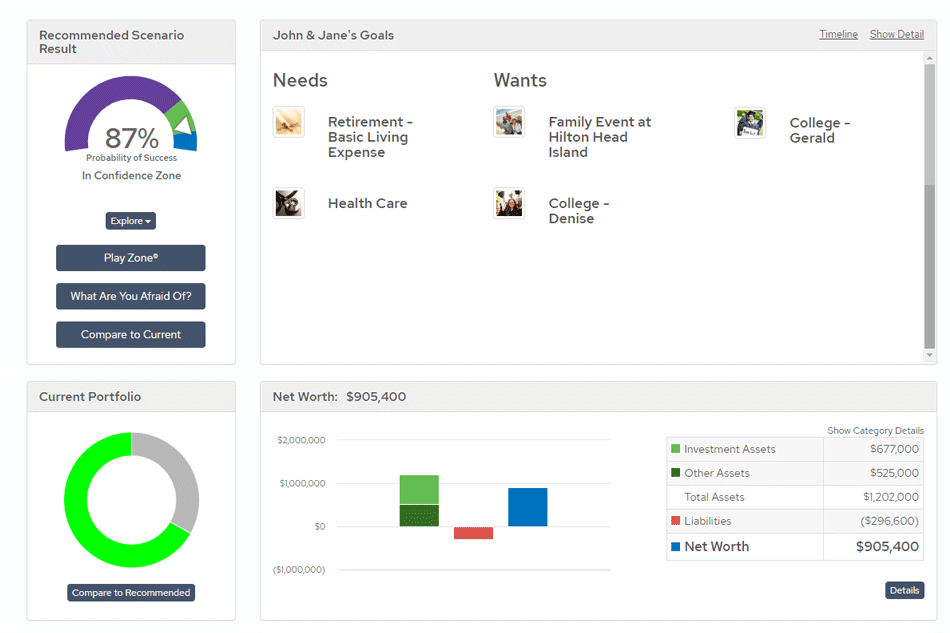Expand the Explore dropdown

point(131,221)
